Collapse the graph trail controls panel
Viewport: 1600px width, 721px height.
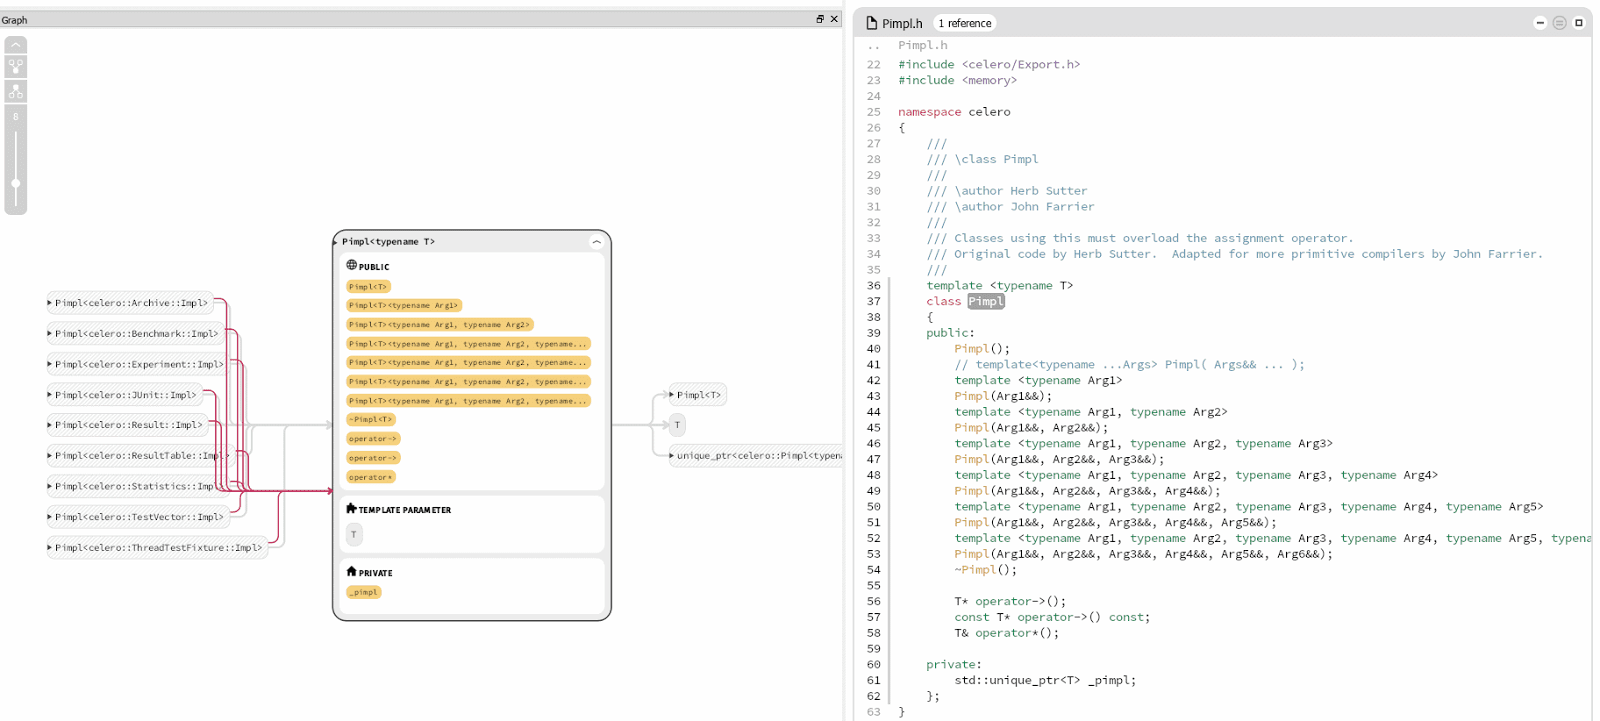coord(16,45)
